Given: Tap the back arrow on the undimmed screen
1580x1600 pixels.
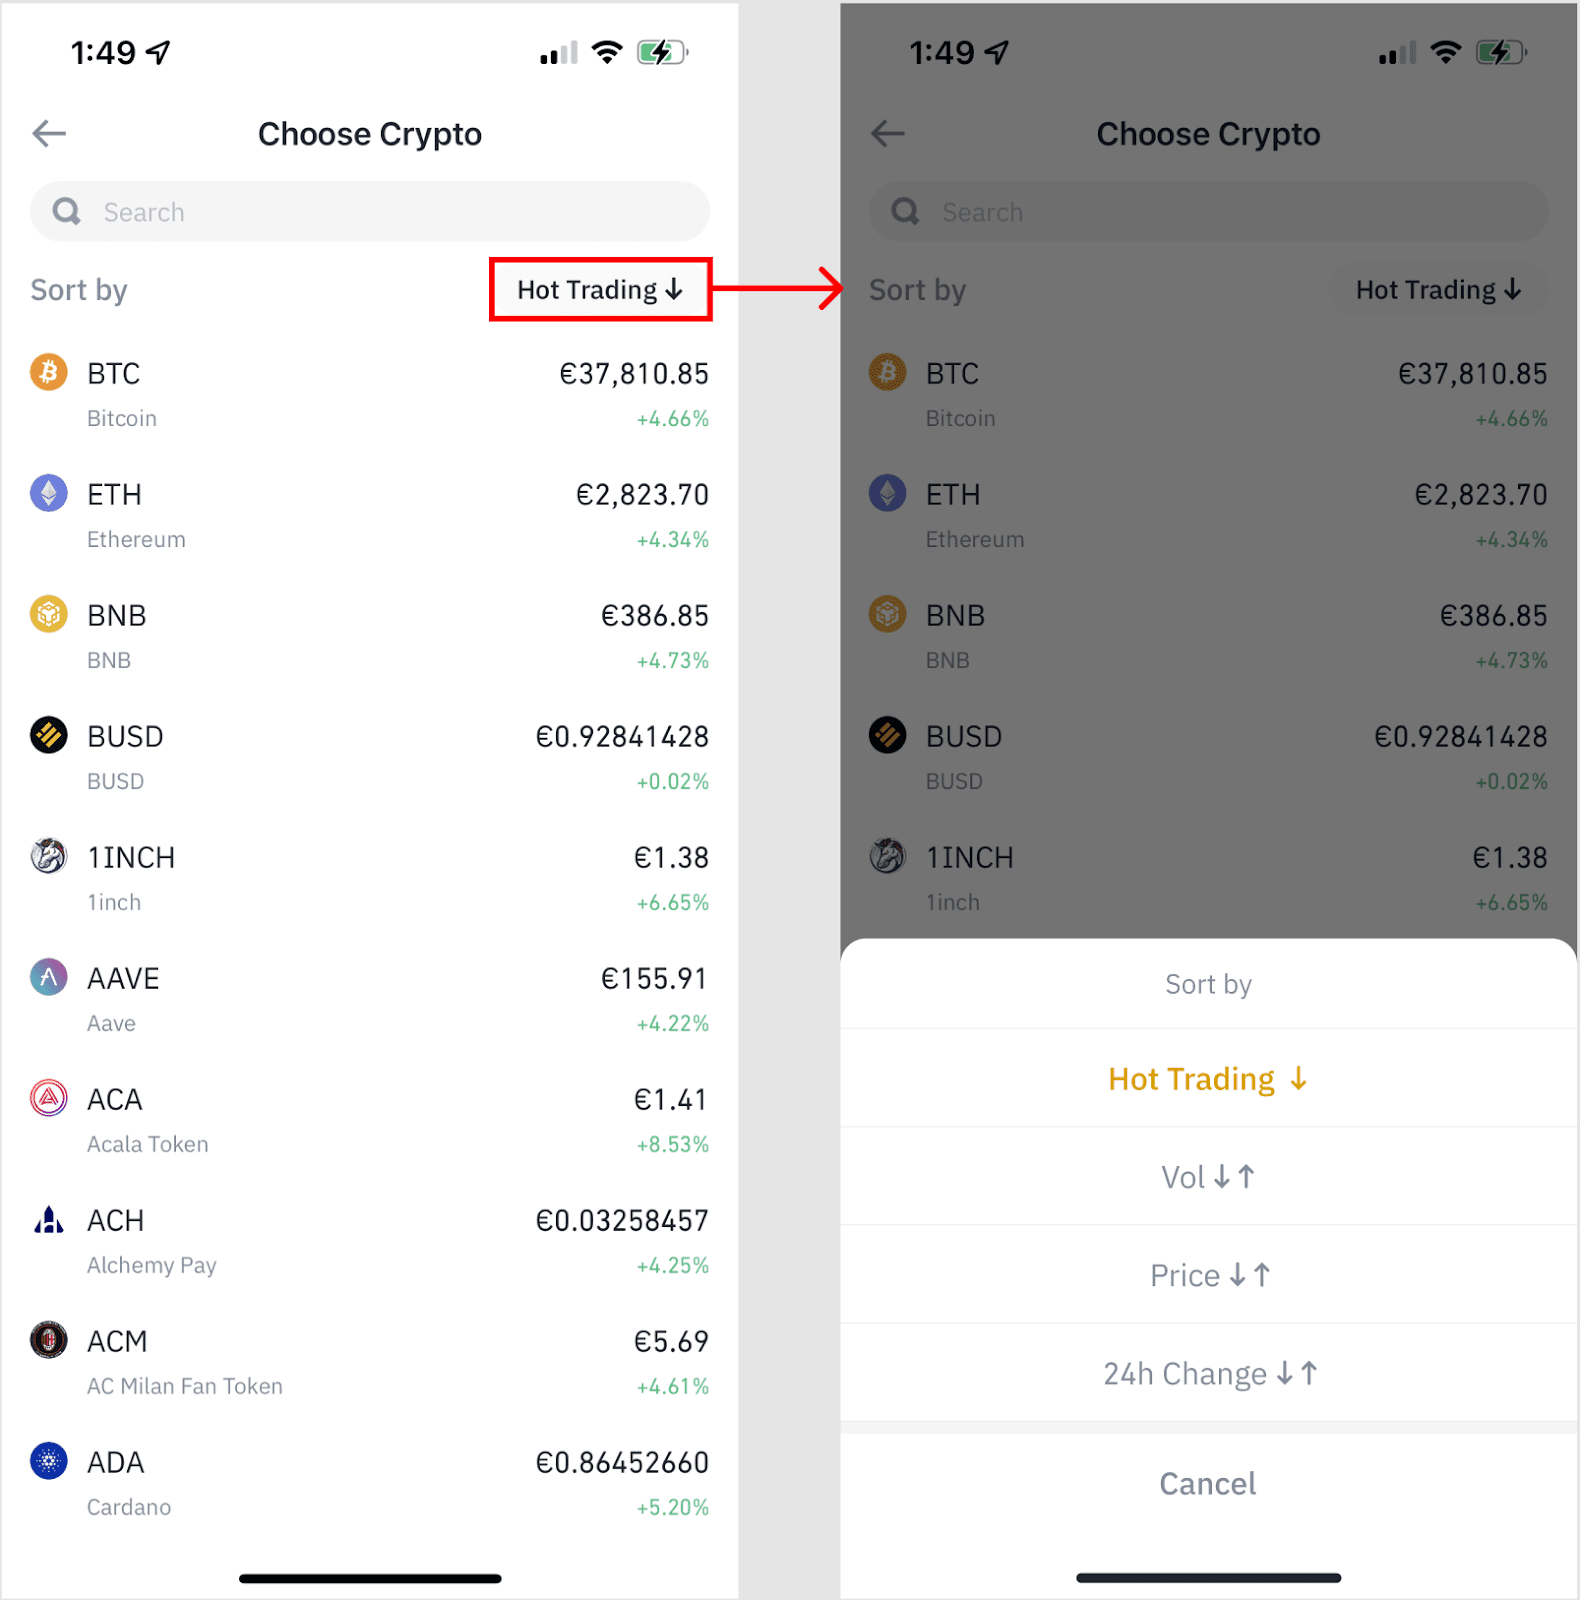Looking at the screenshot, I should click(49, 133).
